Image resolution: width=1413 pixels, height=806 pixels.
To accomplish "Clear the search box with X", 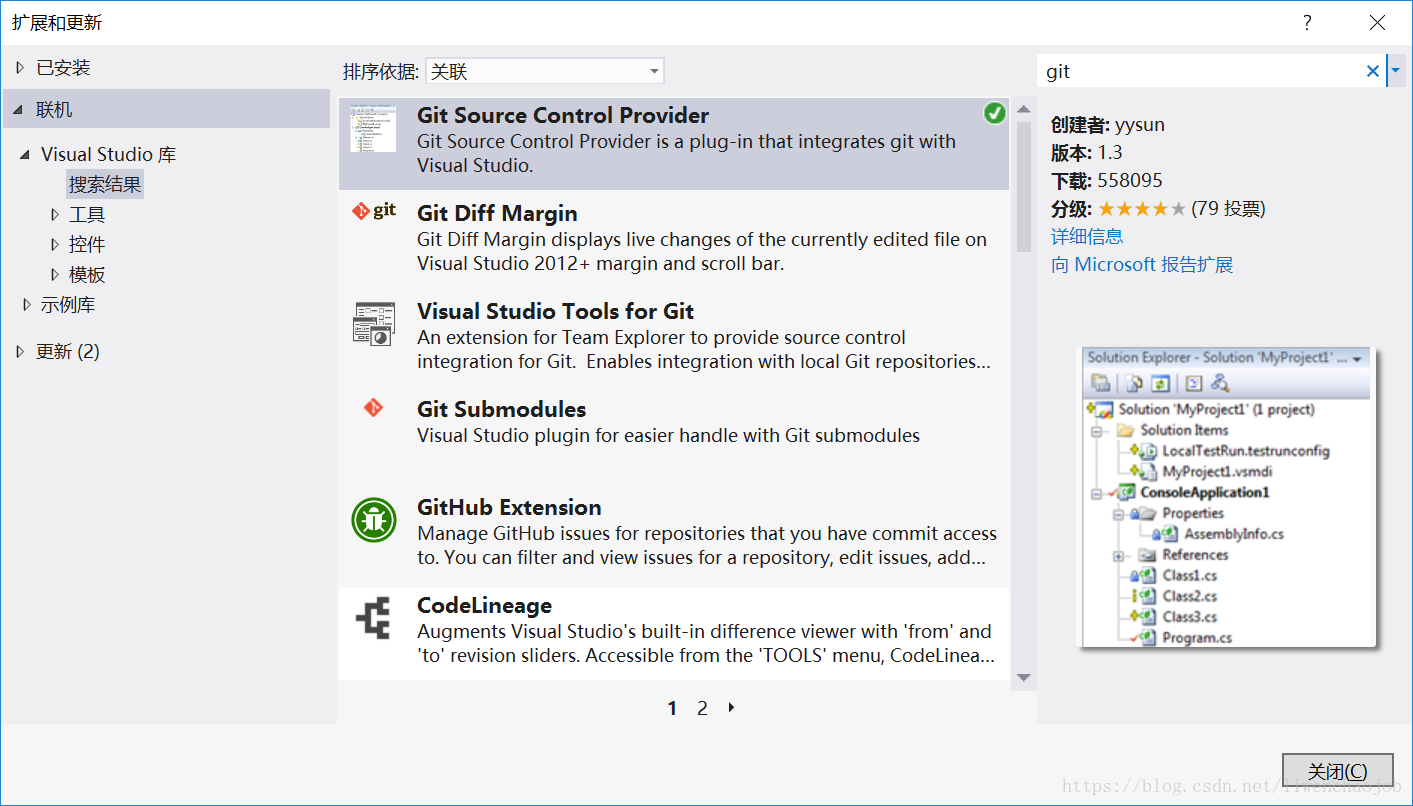I will click(x=1372, y=71).
